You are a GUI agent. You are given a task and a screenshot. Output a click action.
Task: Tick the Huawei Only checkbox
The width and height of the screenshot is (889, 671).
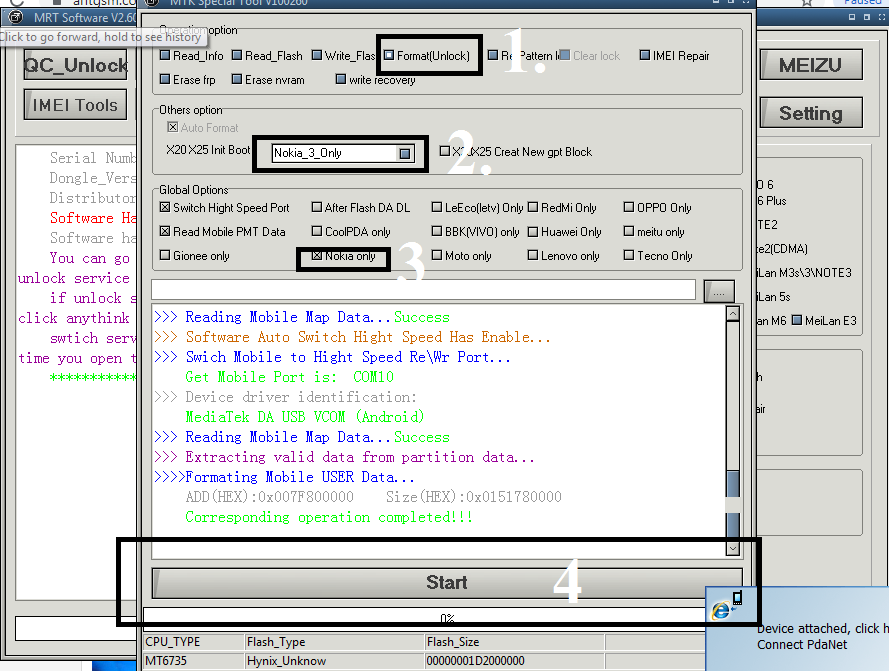(533, 231)
